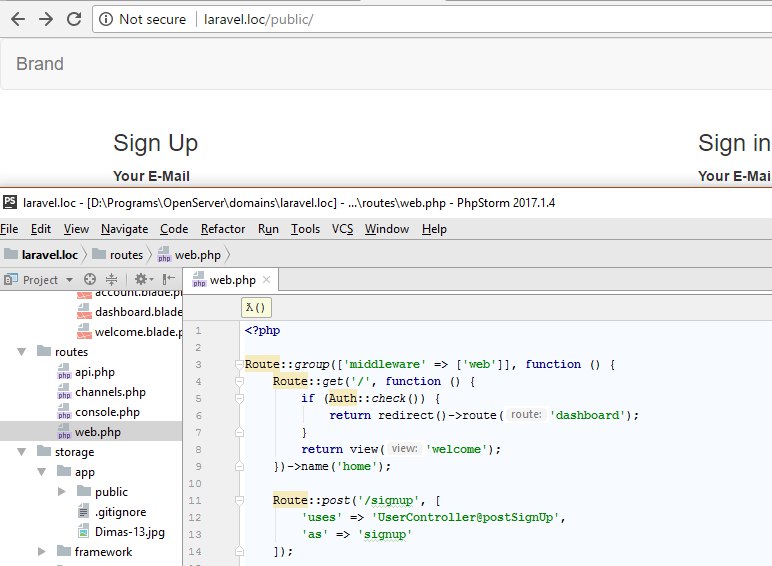Click the lambda breadcrumb above the code
Image resolution: width=772 pixels, height=566 pixels.
pyautogui.click(x=256, y=308)
